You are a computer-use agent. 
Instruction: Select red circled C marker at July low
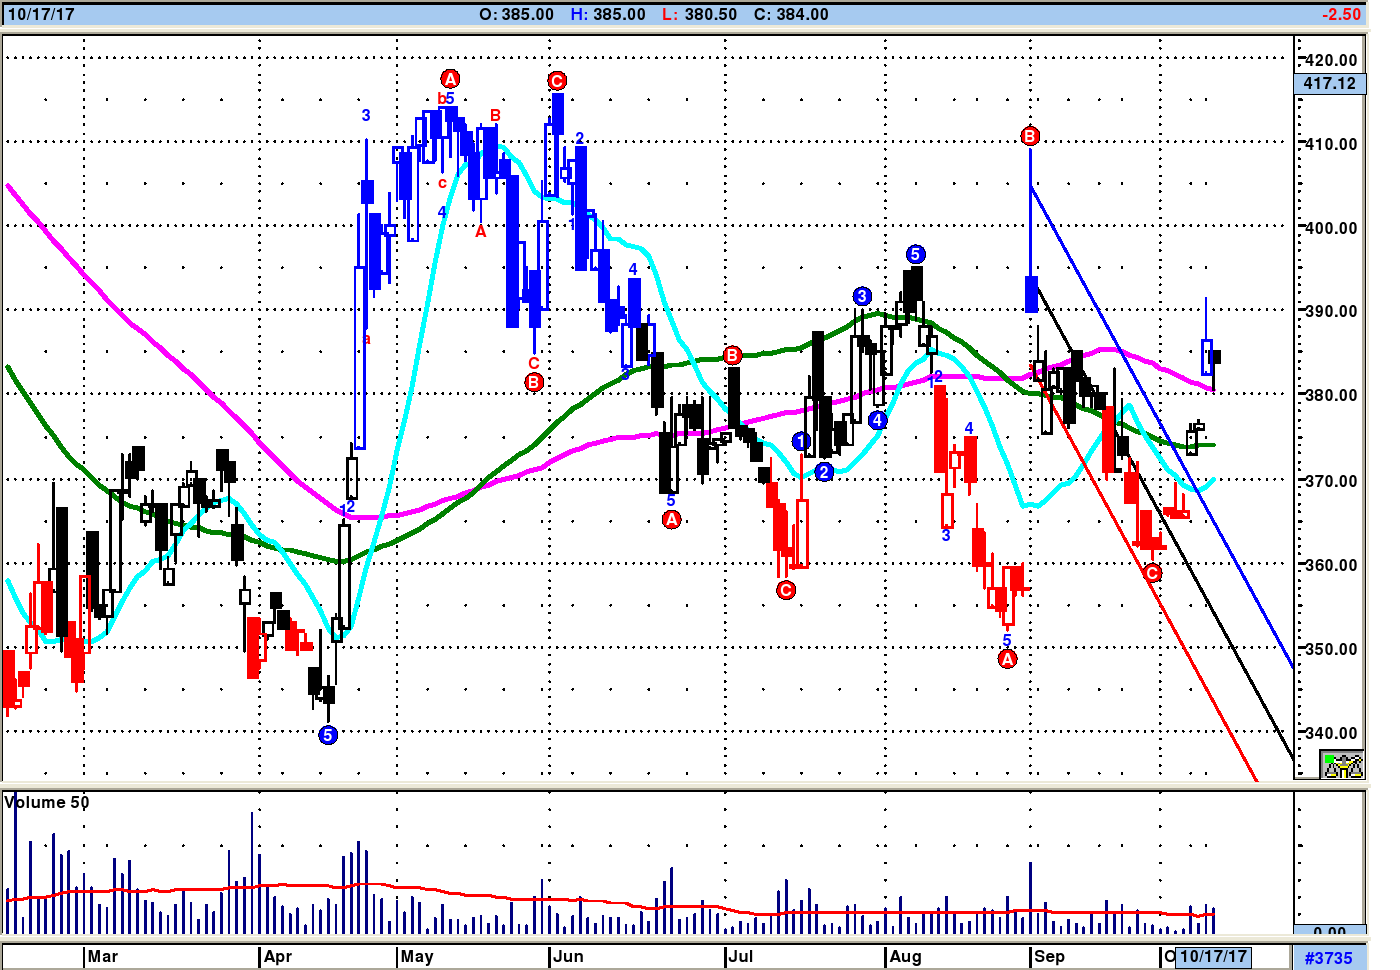(786, 590)
